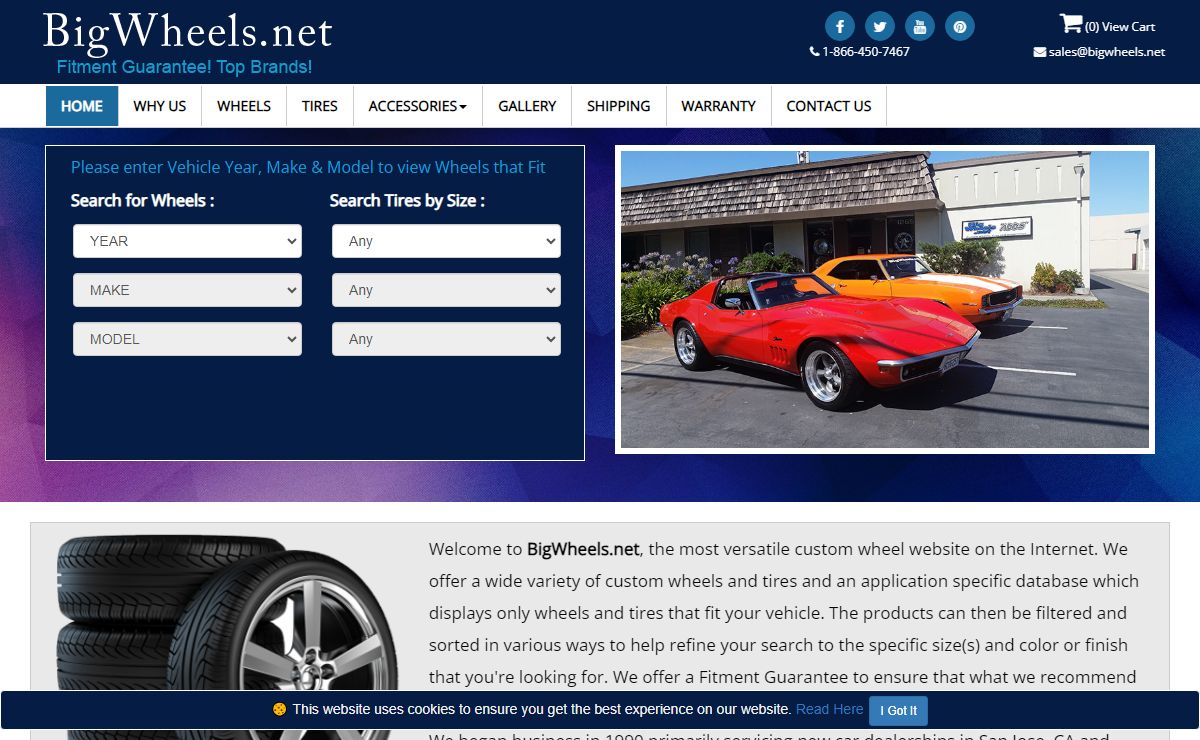
Task: Click the sales@bigwheels.net email link
Action: (1107, 52)
